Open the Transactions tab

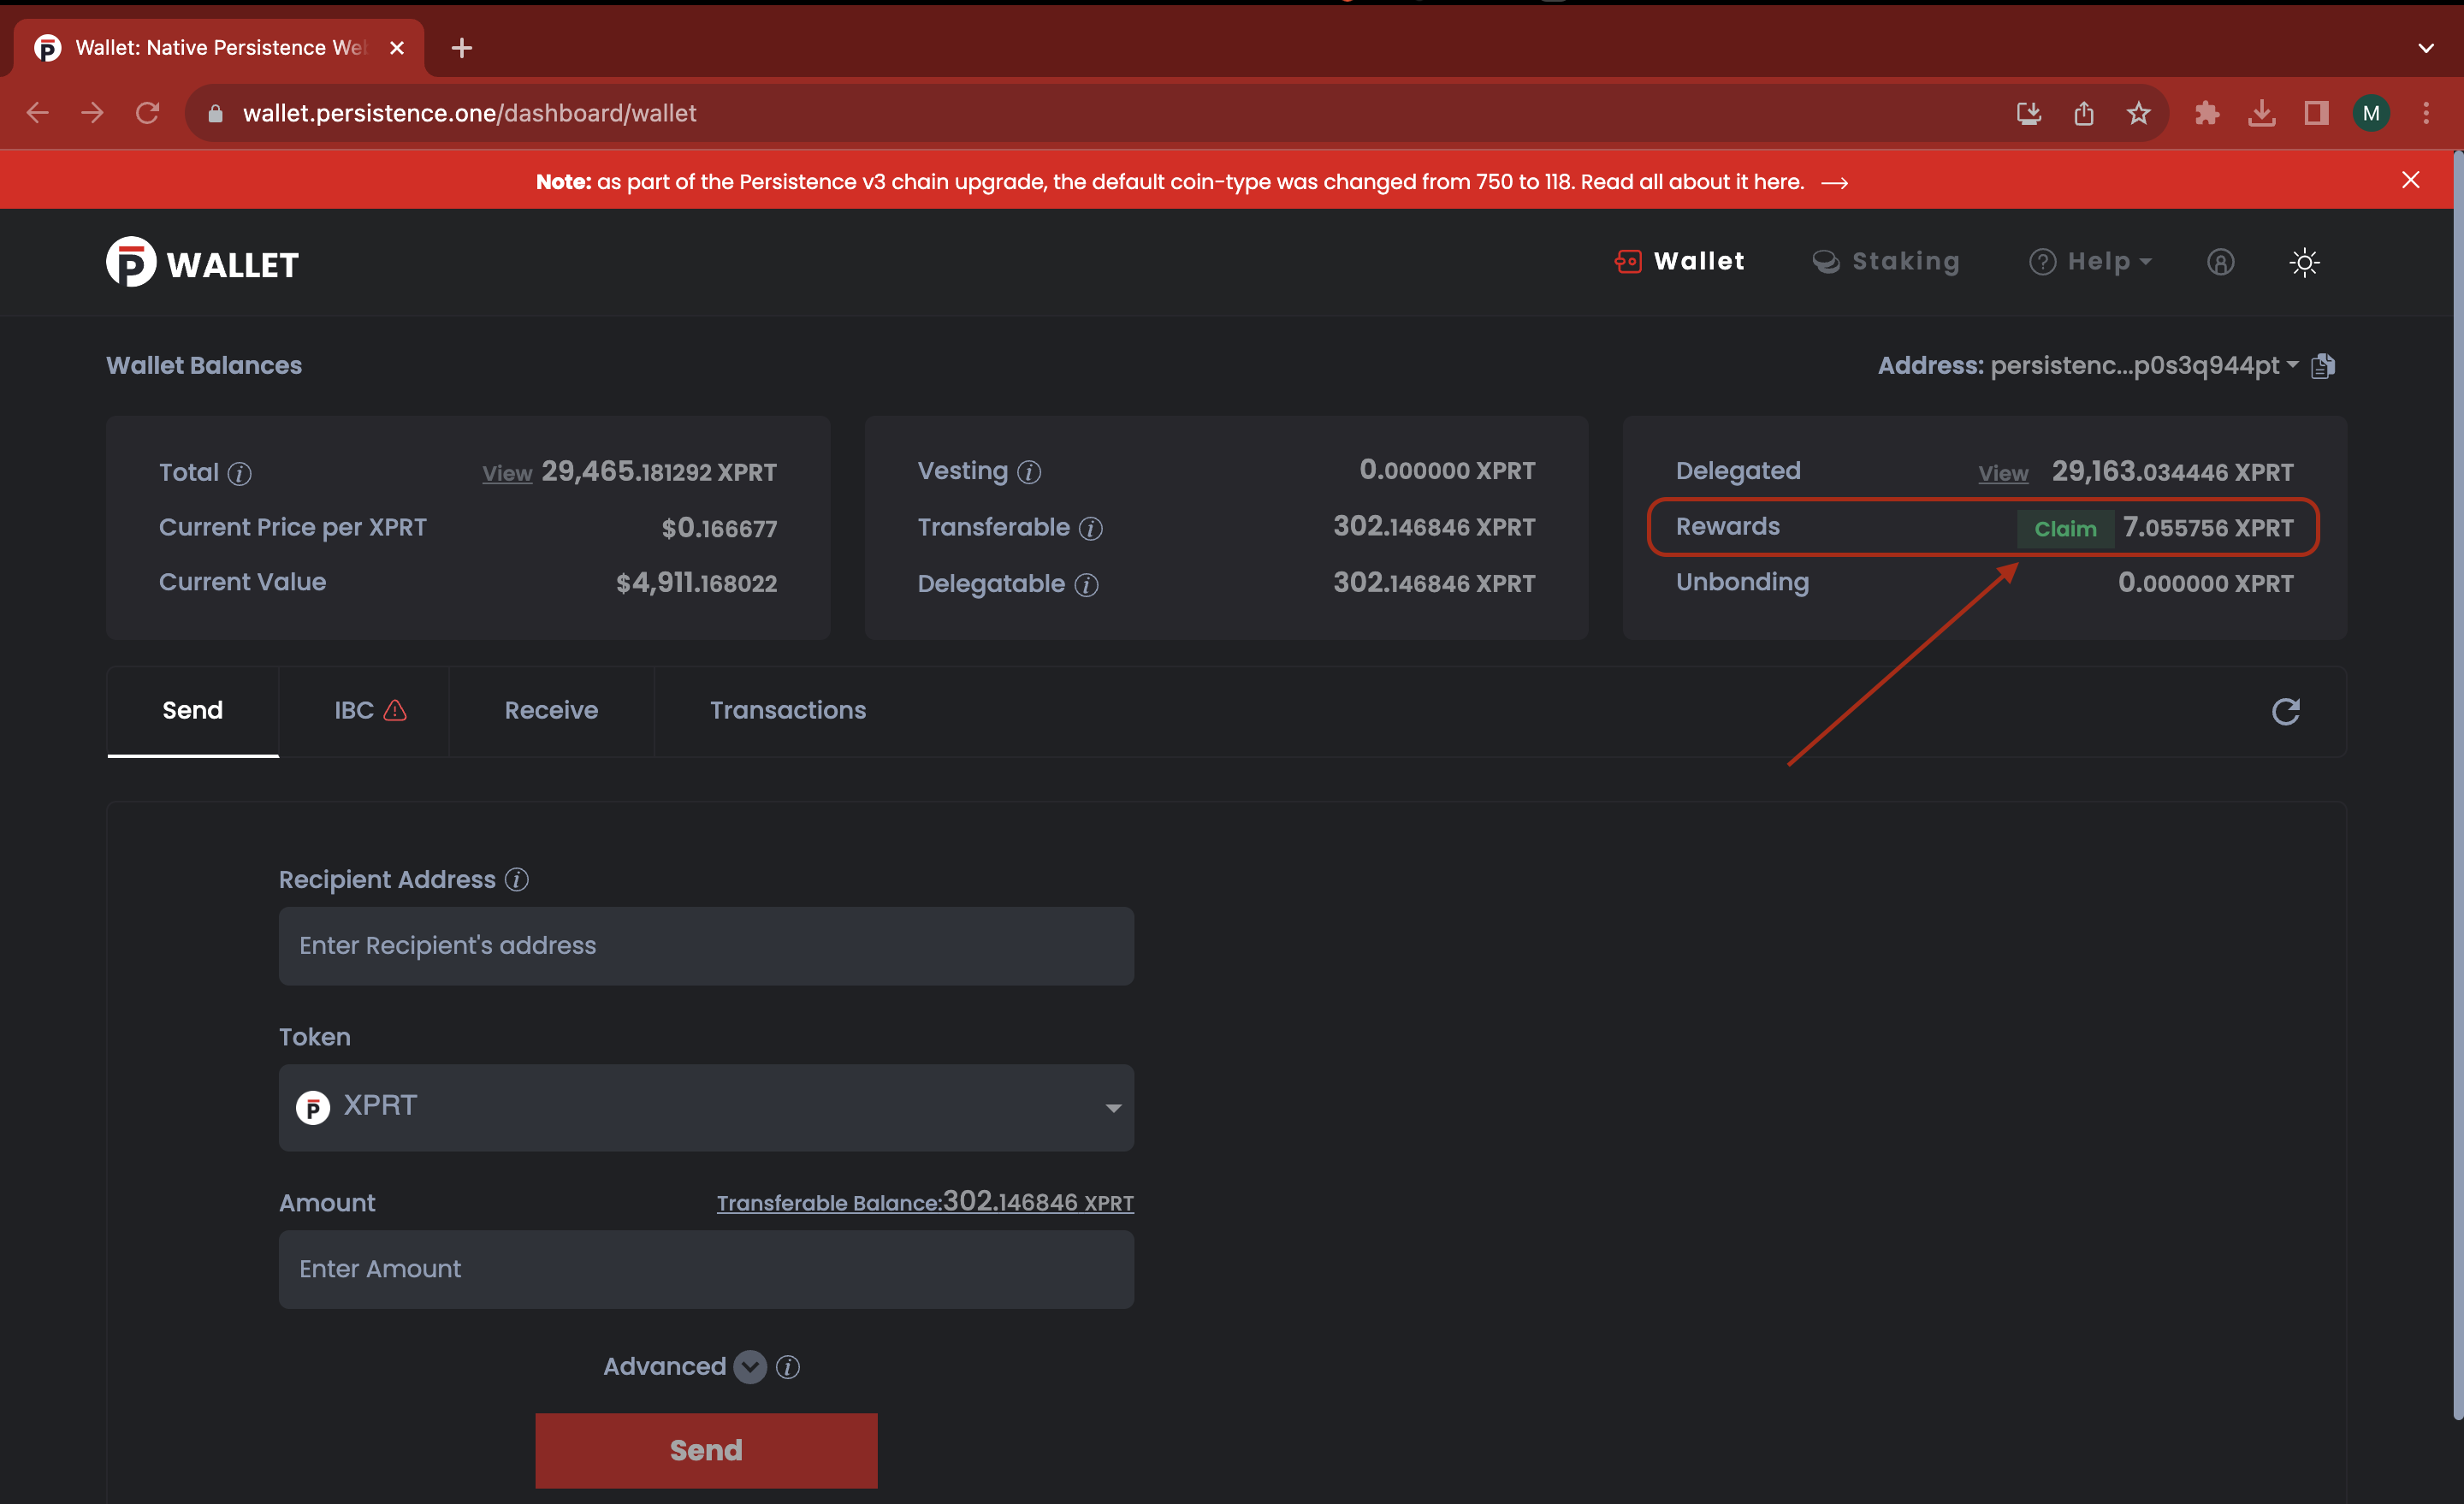click(x=787, y=710)
